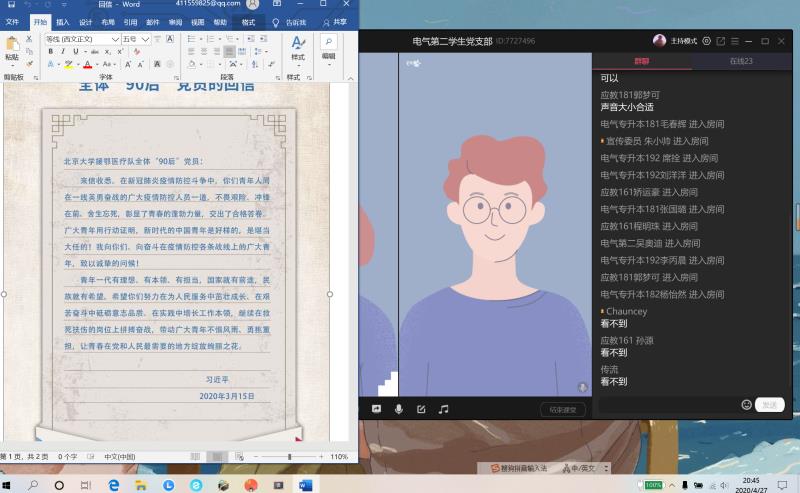Open the font size dropdown
This screenshot has width=800, height=493.
click(146, 39)
